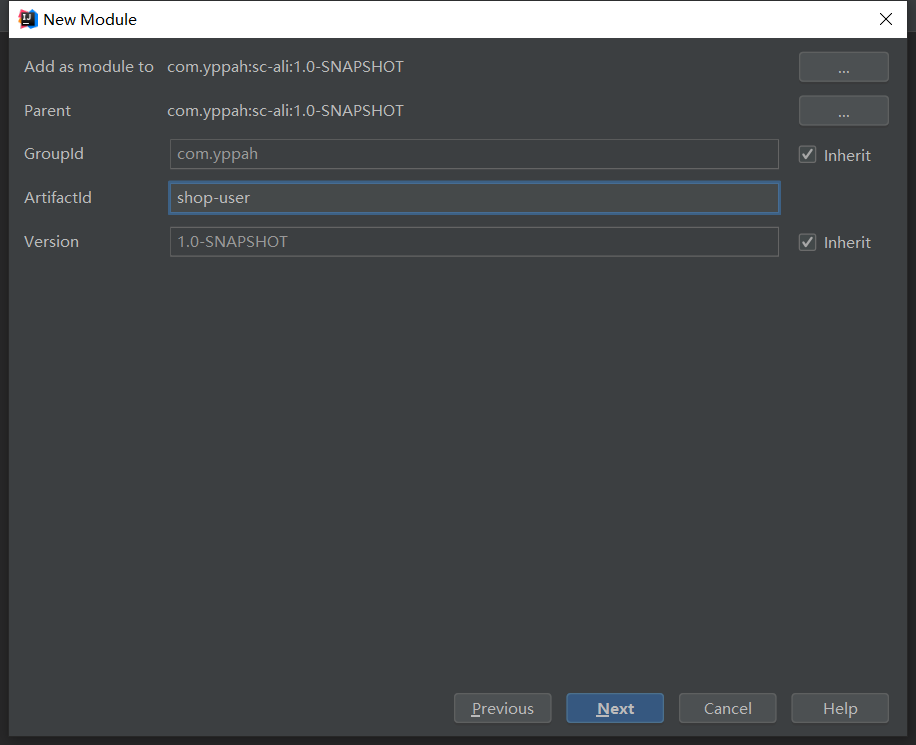
Task: Click the GroupId label
Action: tap(54, 154)
